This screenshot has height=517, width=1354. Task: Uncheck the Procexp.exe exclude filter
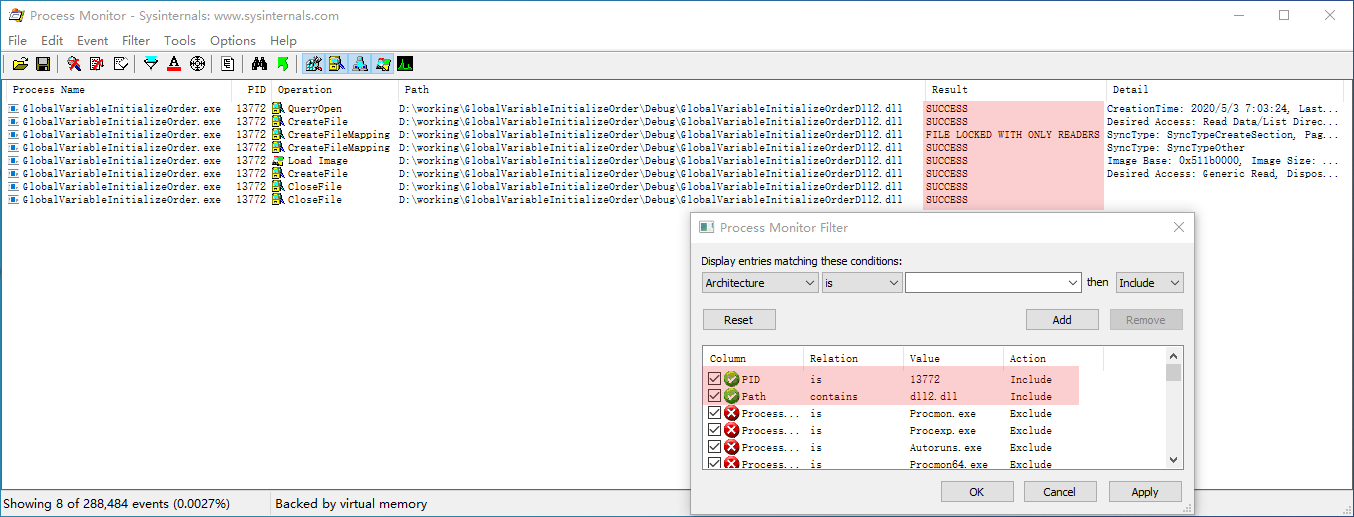[714, 430]
